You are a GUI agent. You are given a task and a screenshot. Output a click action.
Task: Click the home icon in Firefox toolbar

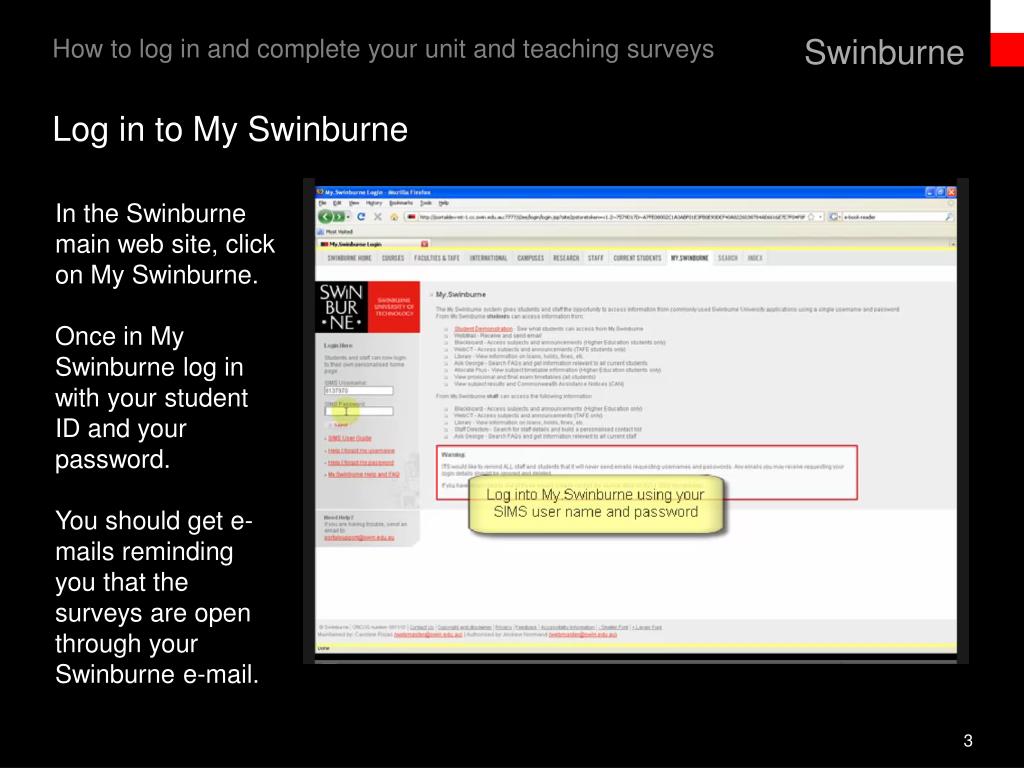pos(394,217)
